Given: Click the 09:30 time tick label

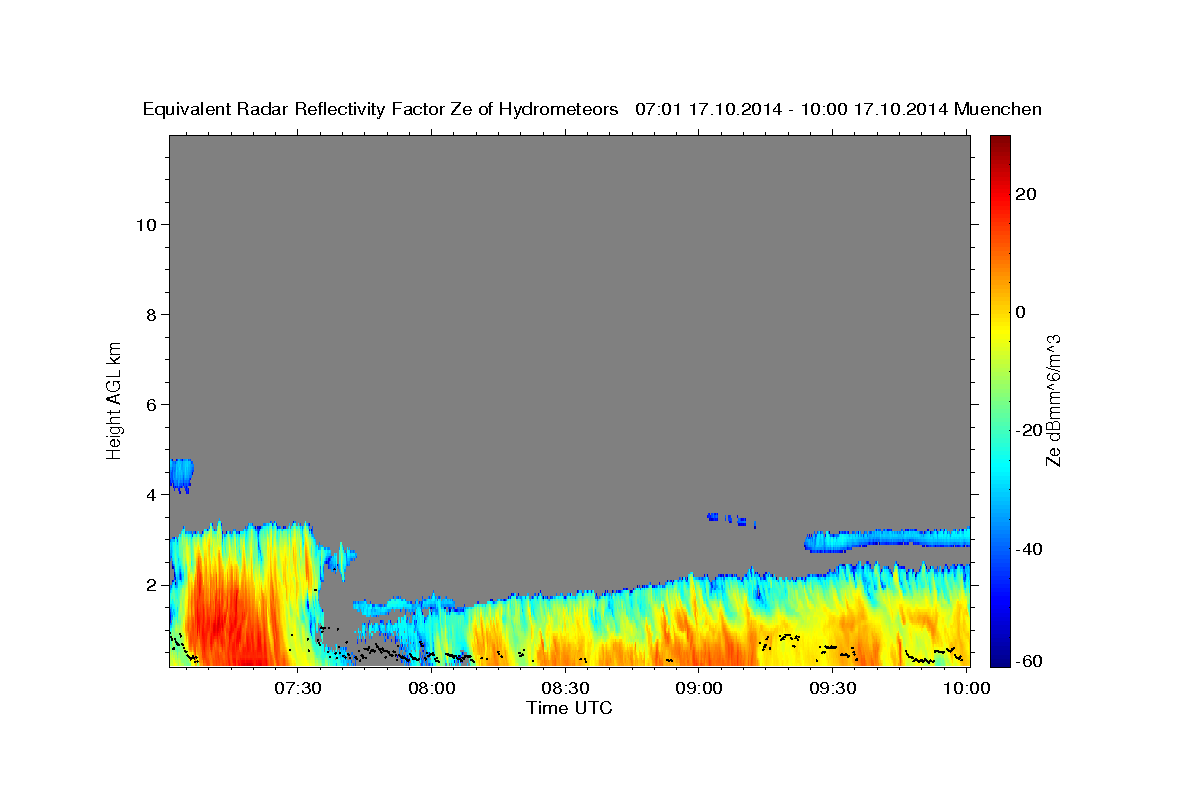Looking at the screenshot, I should [x=832, y=688].
